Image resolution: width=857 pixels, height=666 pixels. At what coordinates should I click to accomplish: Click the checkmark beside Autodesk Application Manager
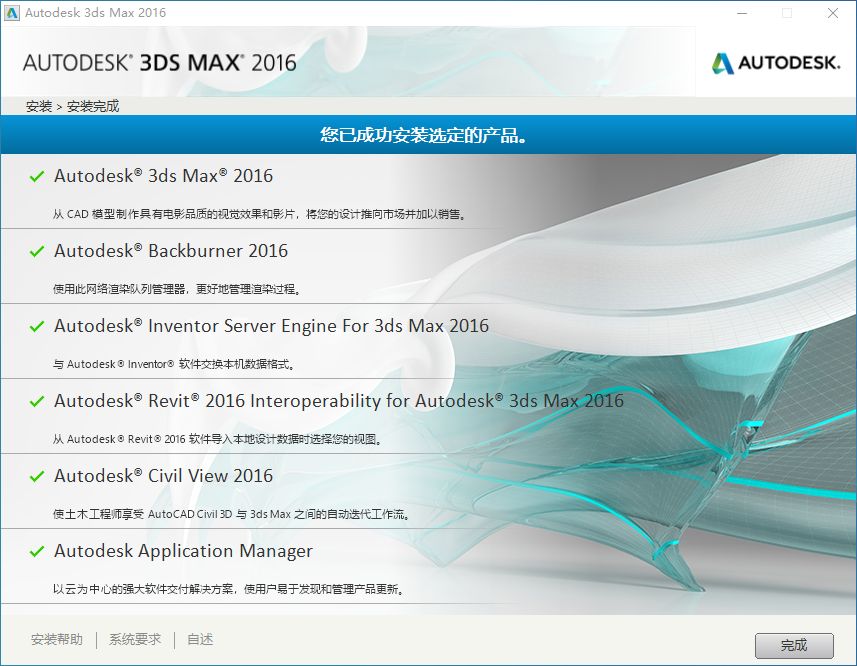point(37,551)
